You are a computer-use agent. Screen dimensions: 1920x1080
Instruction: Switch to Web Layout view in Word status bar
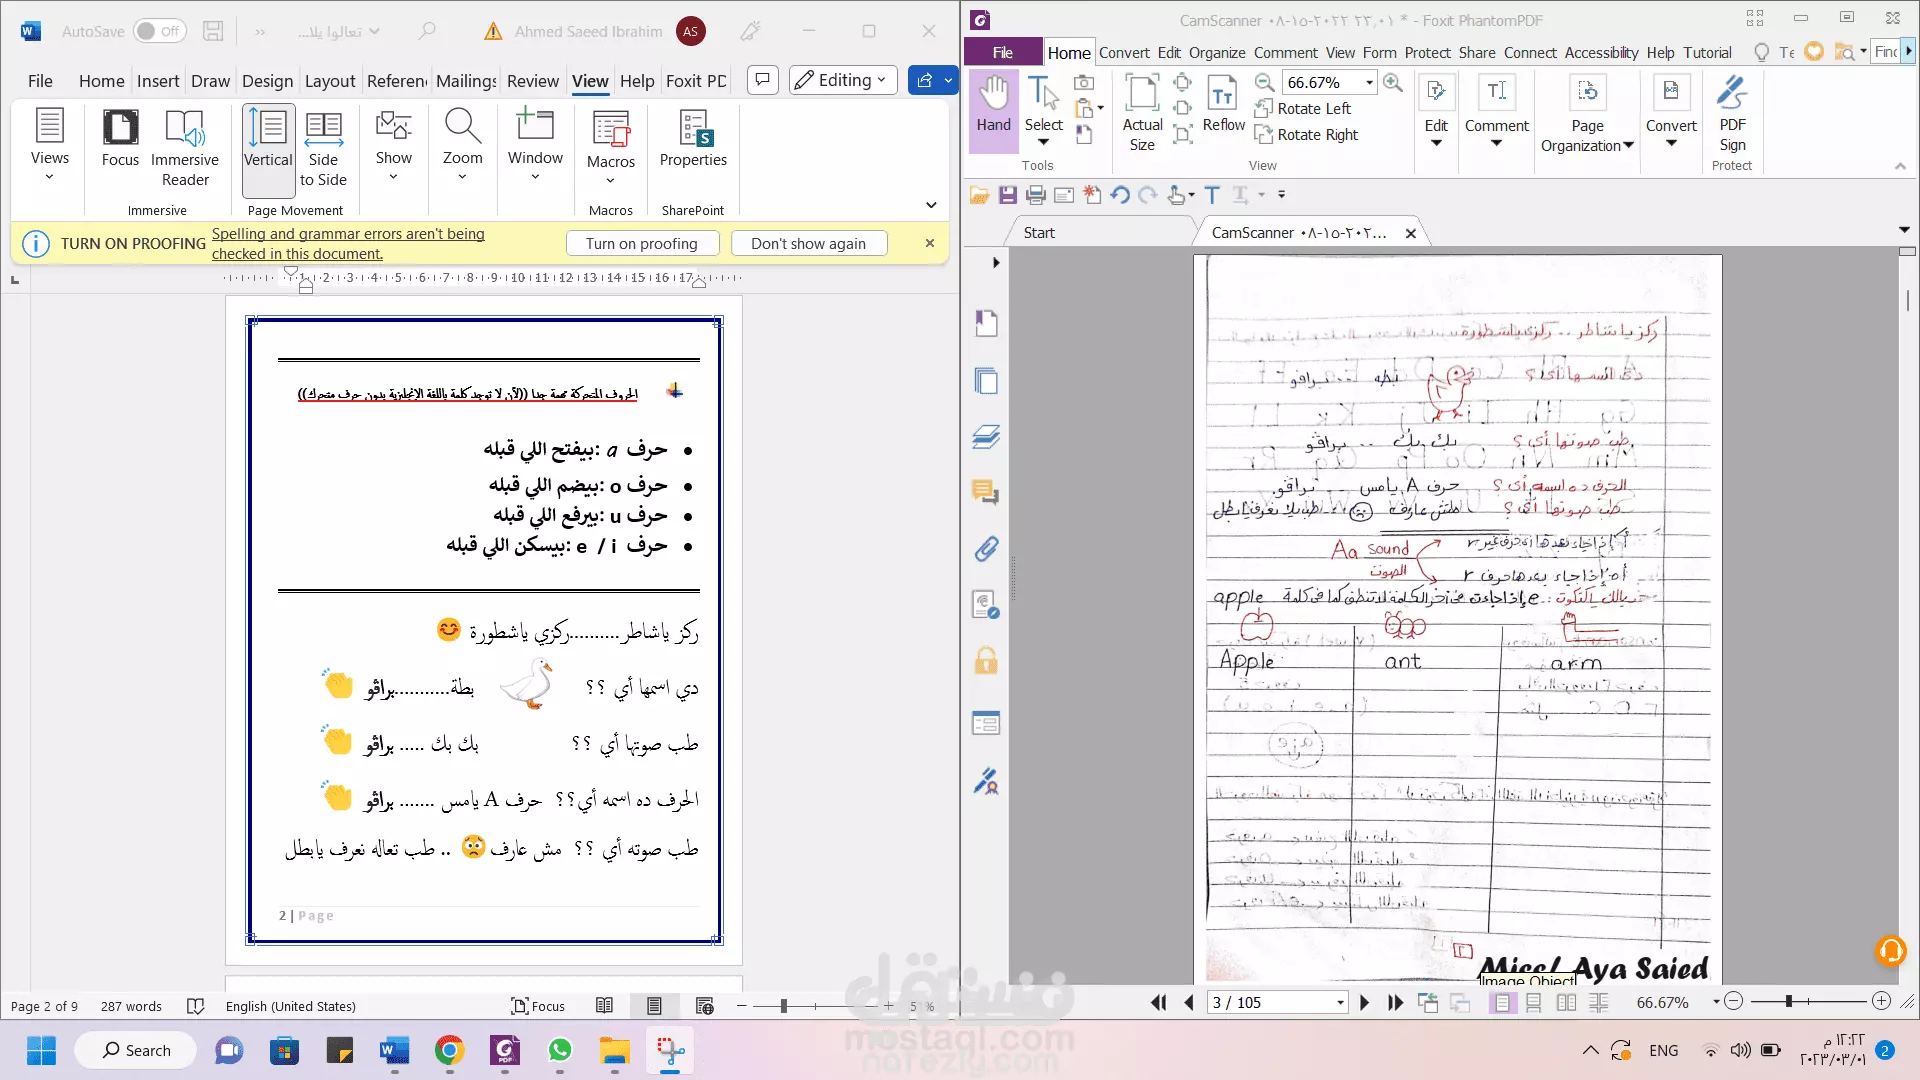[704, 1006]
